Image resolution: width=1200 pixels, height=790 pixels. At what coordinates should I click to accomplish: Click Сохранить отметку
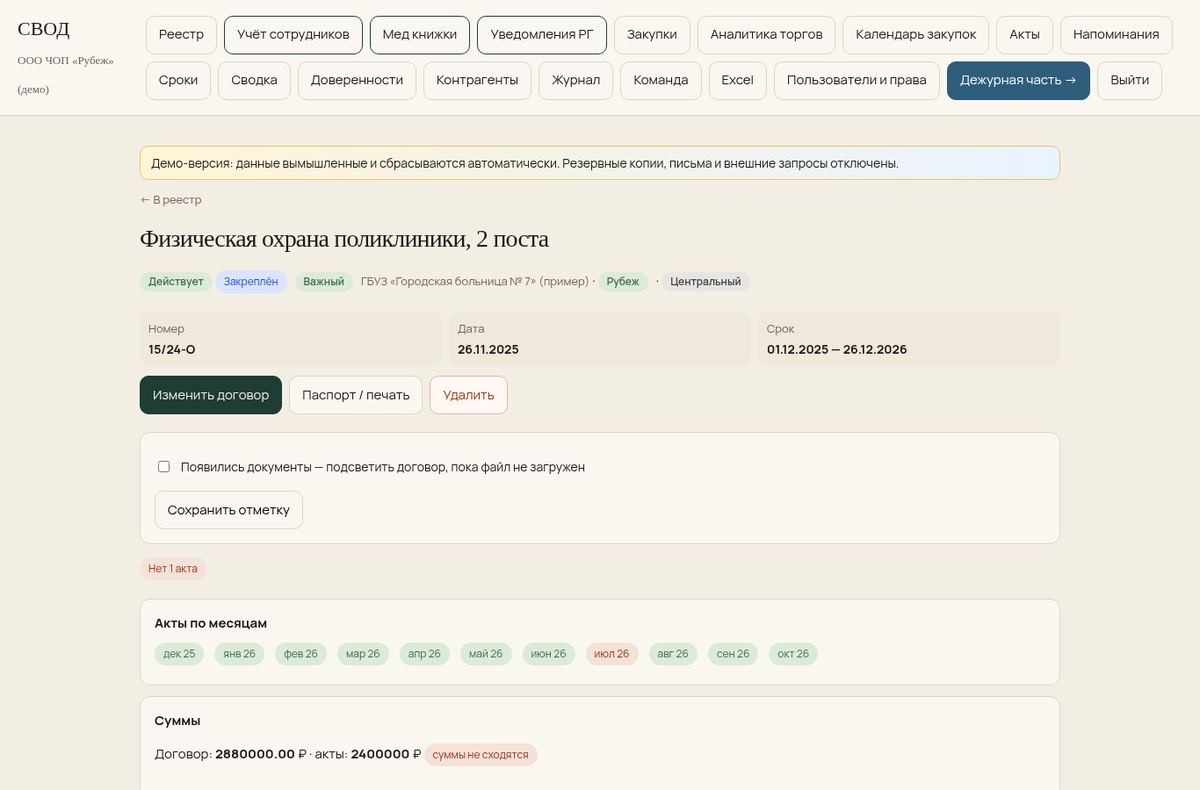(x=229, y=510)
